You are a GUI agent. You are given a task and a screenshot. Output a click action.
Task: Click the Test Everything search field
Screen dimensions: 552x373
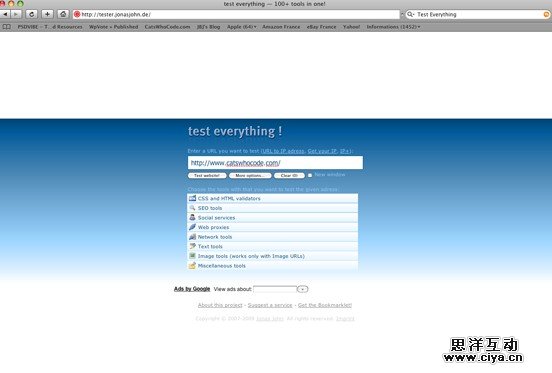click(x=477, y=14)
